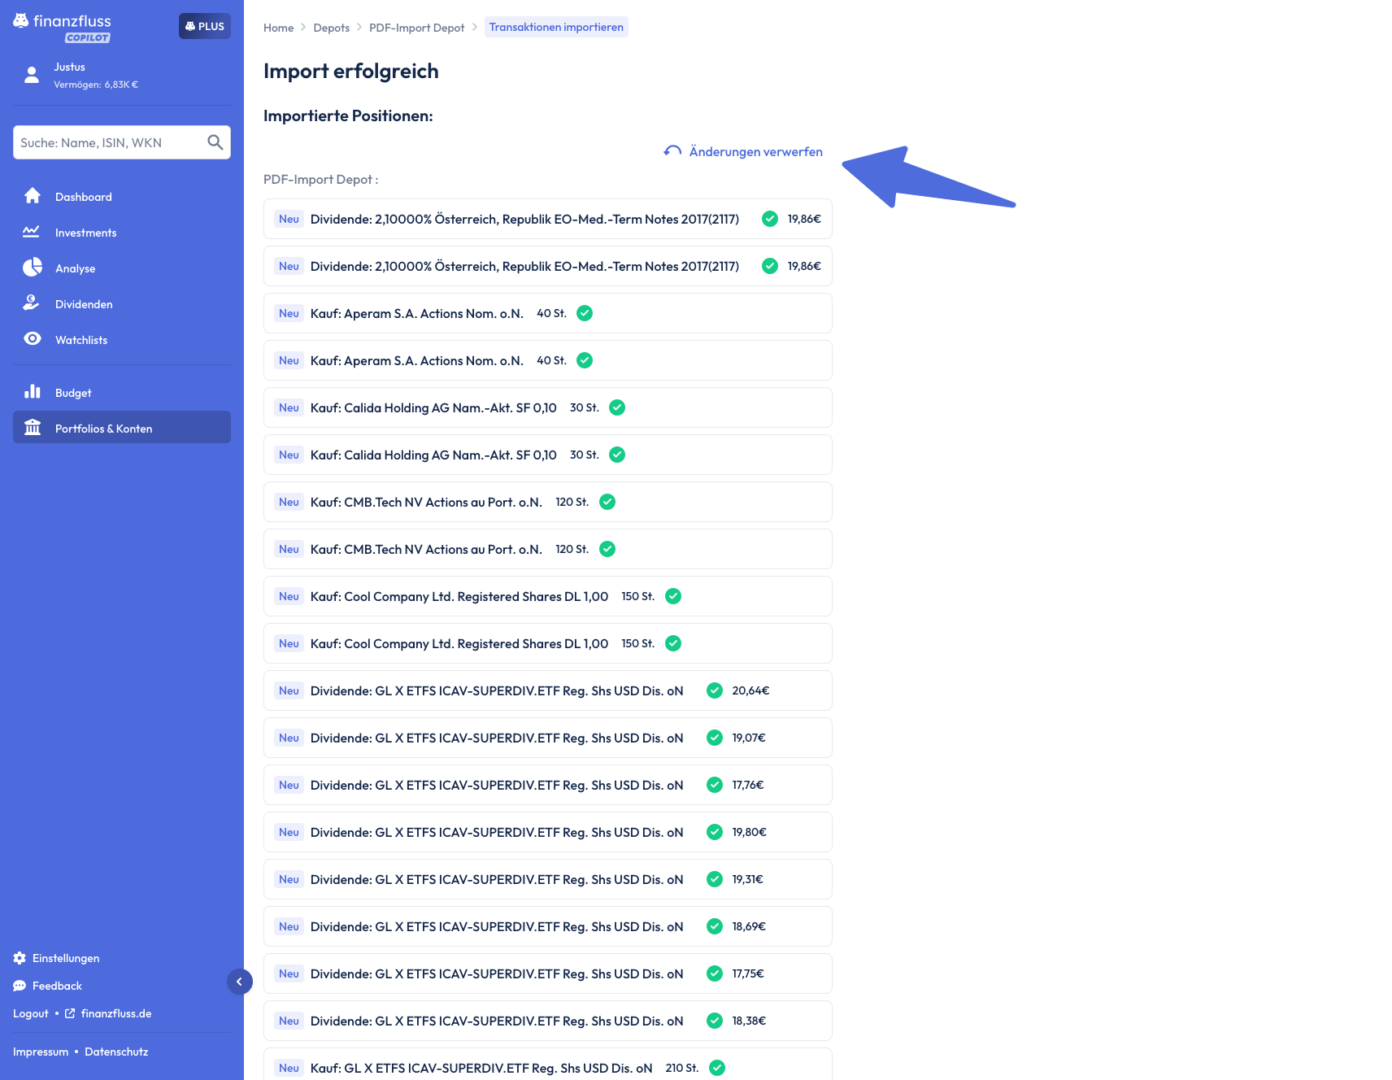The height and width of the screenshot is (1080, 1392).
Task: Open Investments via the chart line icon
Action: (x=32, y=232)
